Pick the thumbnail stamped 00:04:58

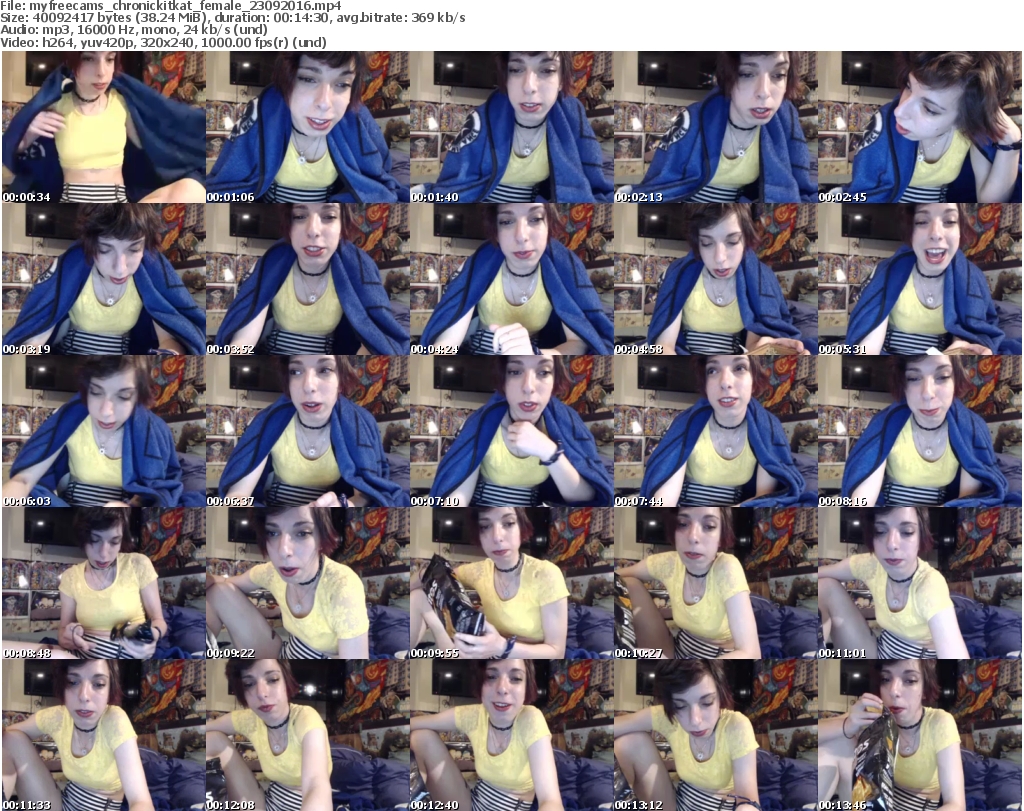tap(716, 279)
